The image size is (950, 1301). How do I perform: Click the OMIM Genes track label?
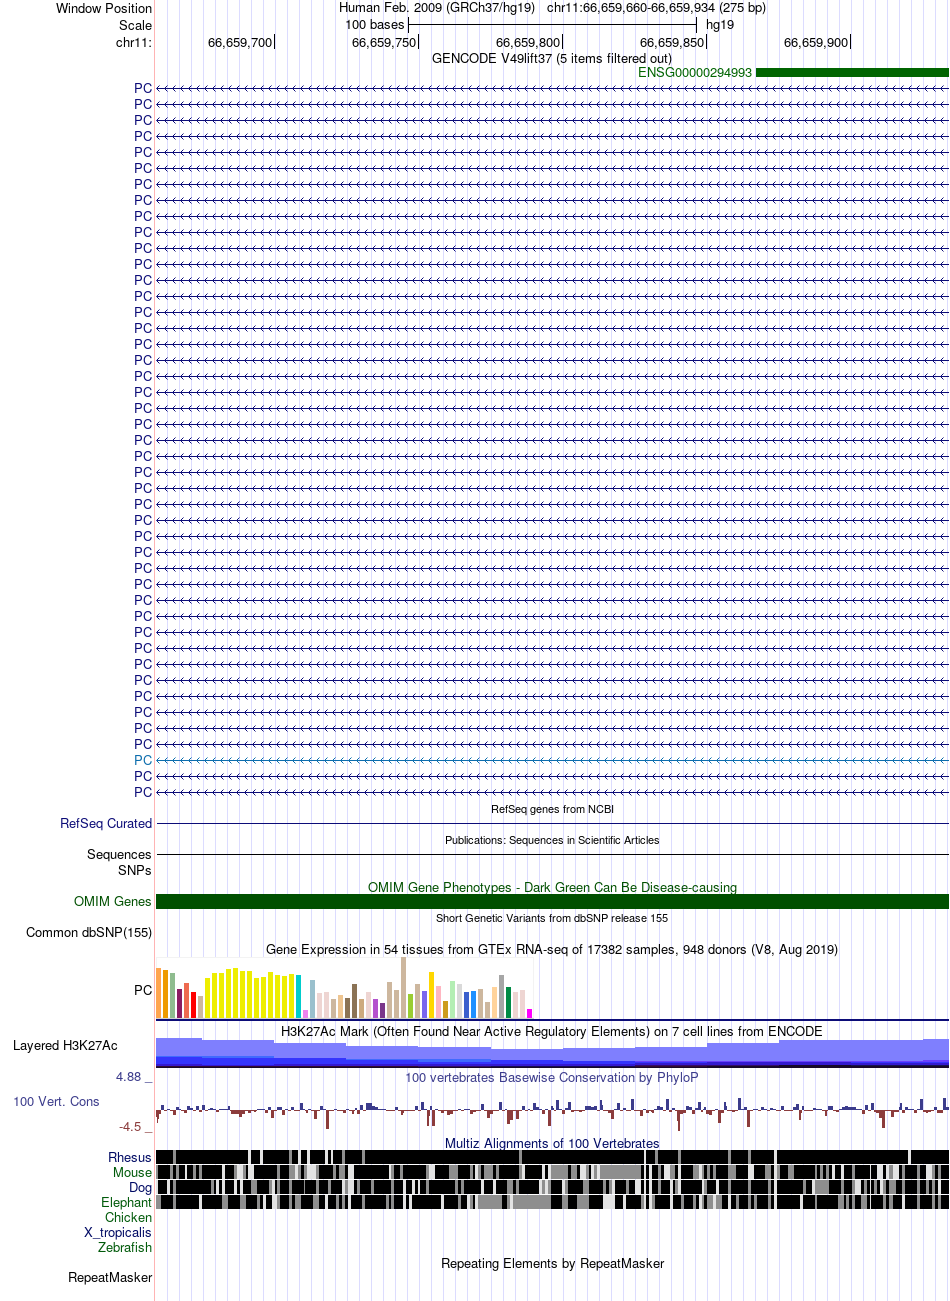[113, 902]
